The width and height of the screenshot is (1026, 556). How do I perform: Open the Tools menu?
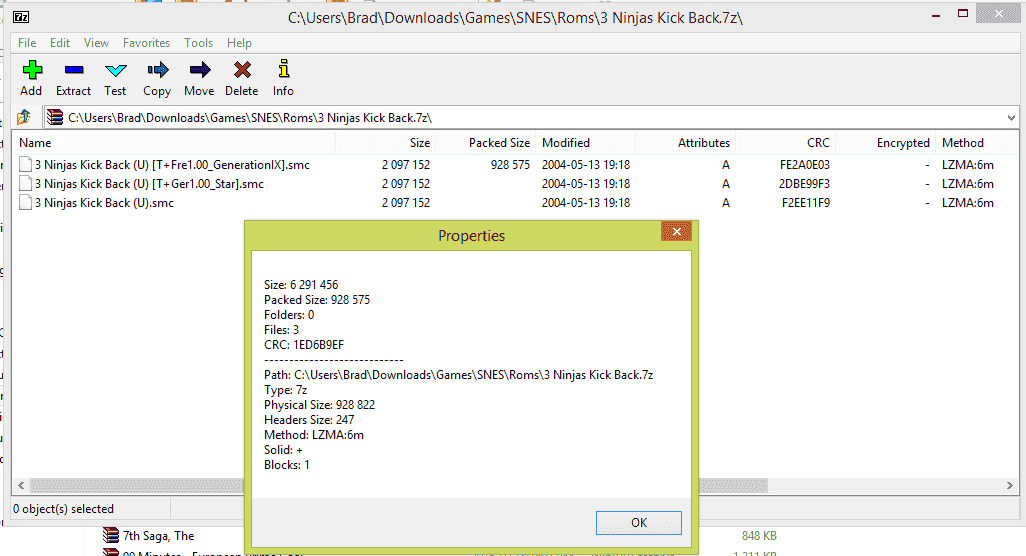click(x=198, y=43)
